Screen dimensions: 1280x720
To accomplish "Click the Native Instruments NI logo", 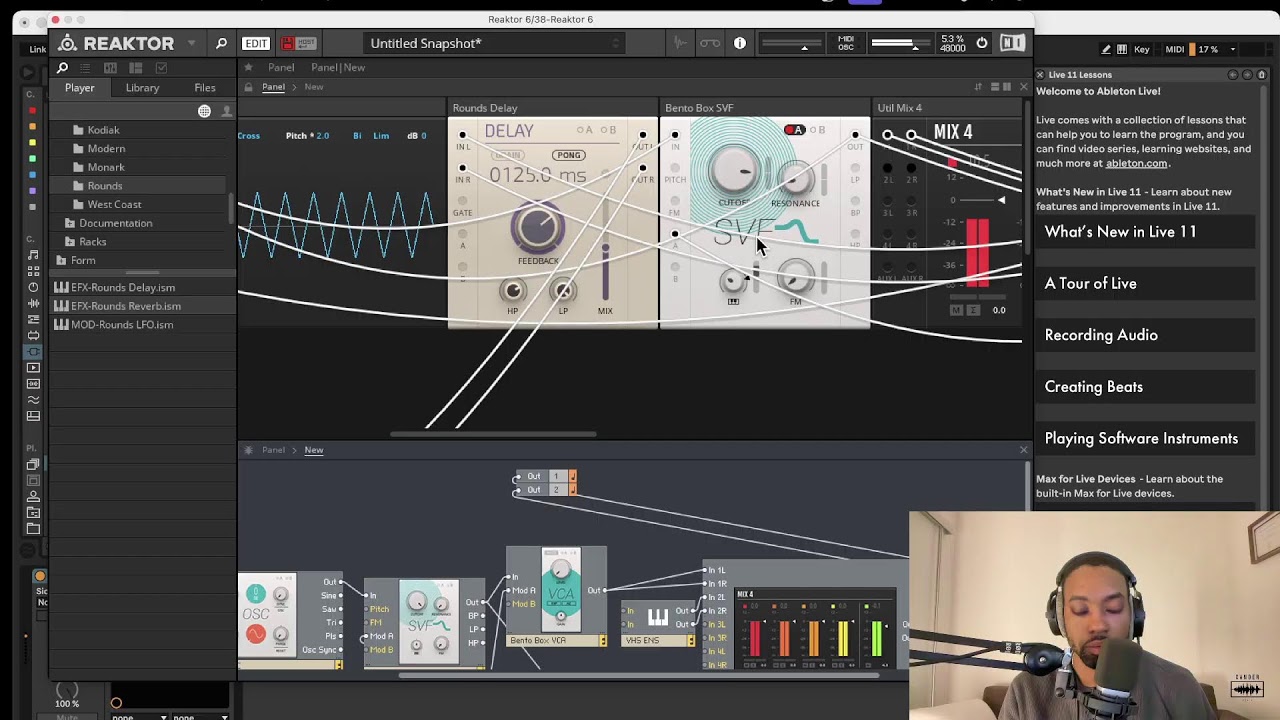I will (1012, 43).
